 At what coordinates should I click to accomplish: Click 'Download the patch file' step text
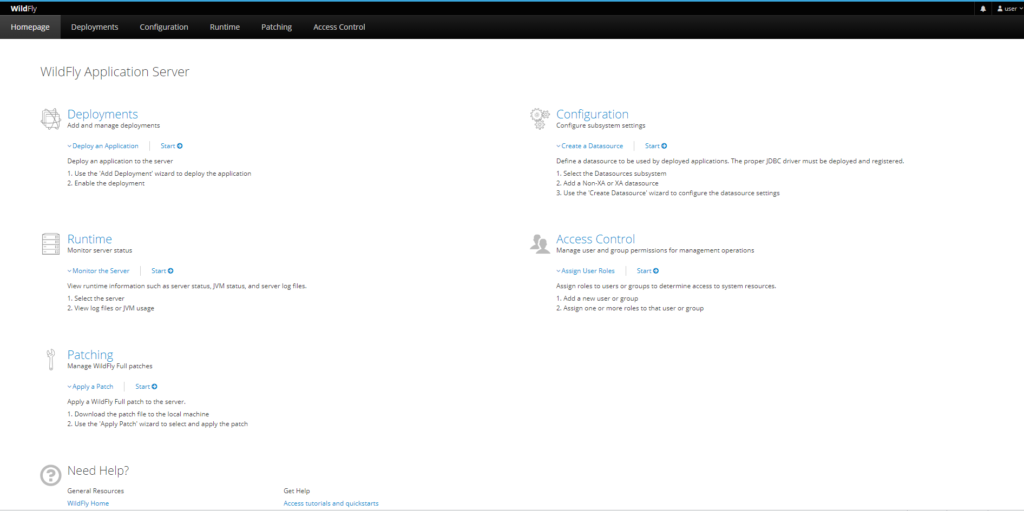138,414
